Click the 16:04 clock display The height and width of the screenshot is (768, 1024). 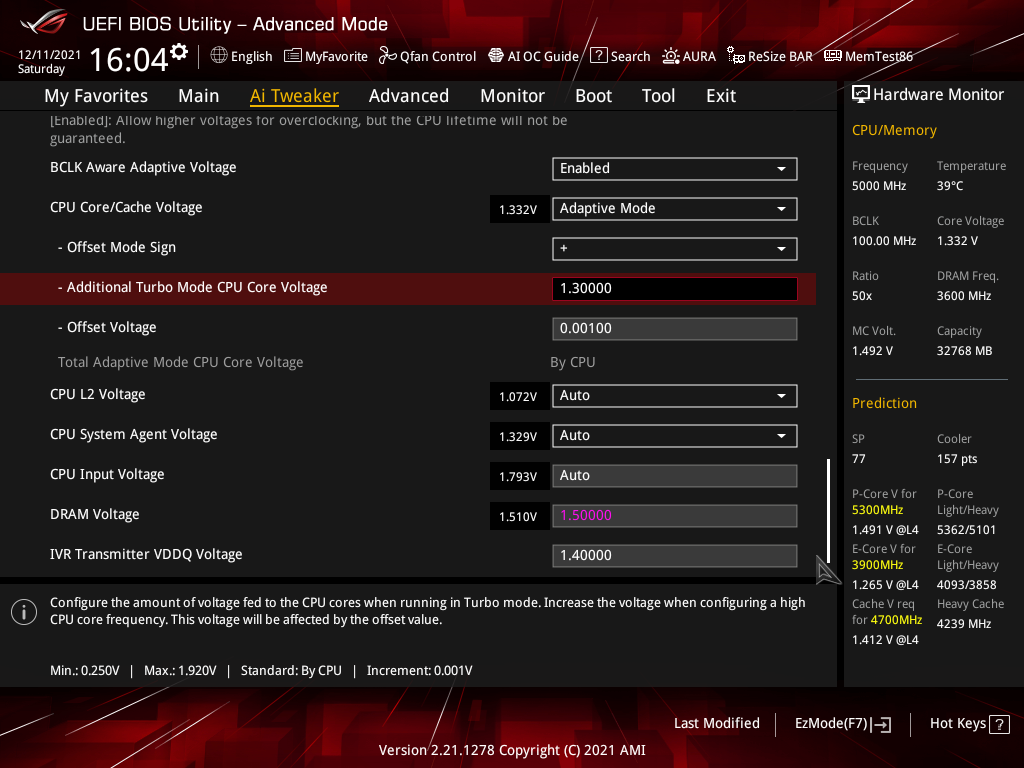[x=129, y=59]
